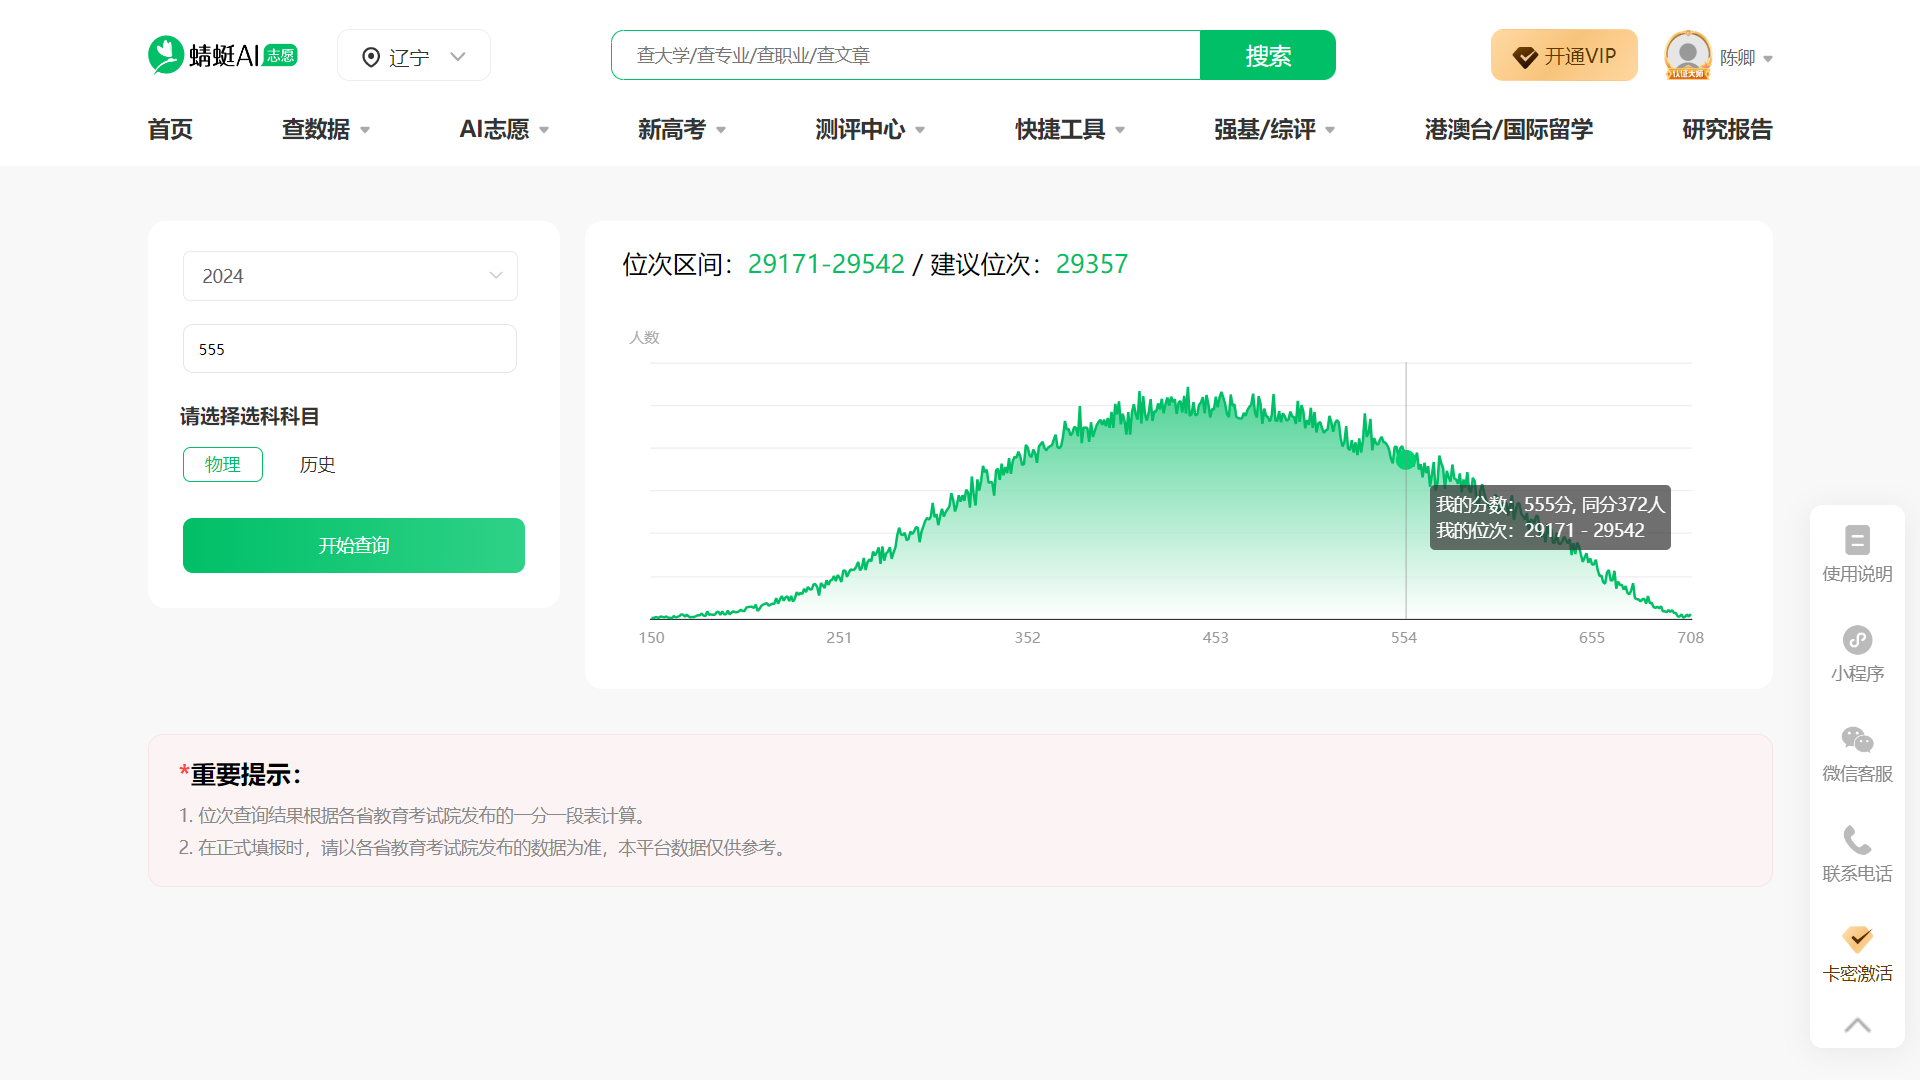Open the 2024 year dropdown
Viewport: 1920px width, 1080px height.
coord(349,276)
